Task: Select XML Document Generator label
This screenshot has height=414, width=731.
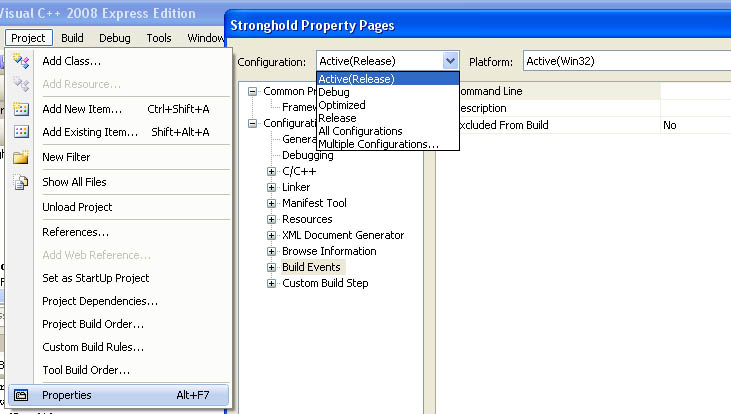Action: tap(343, 235)
